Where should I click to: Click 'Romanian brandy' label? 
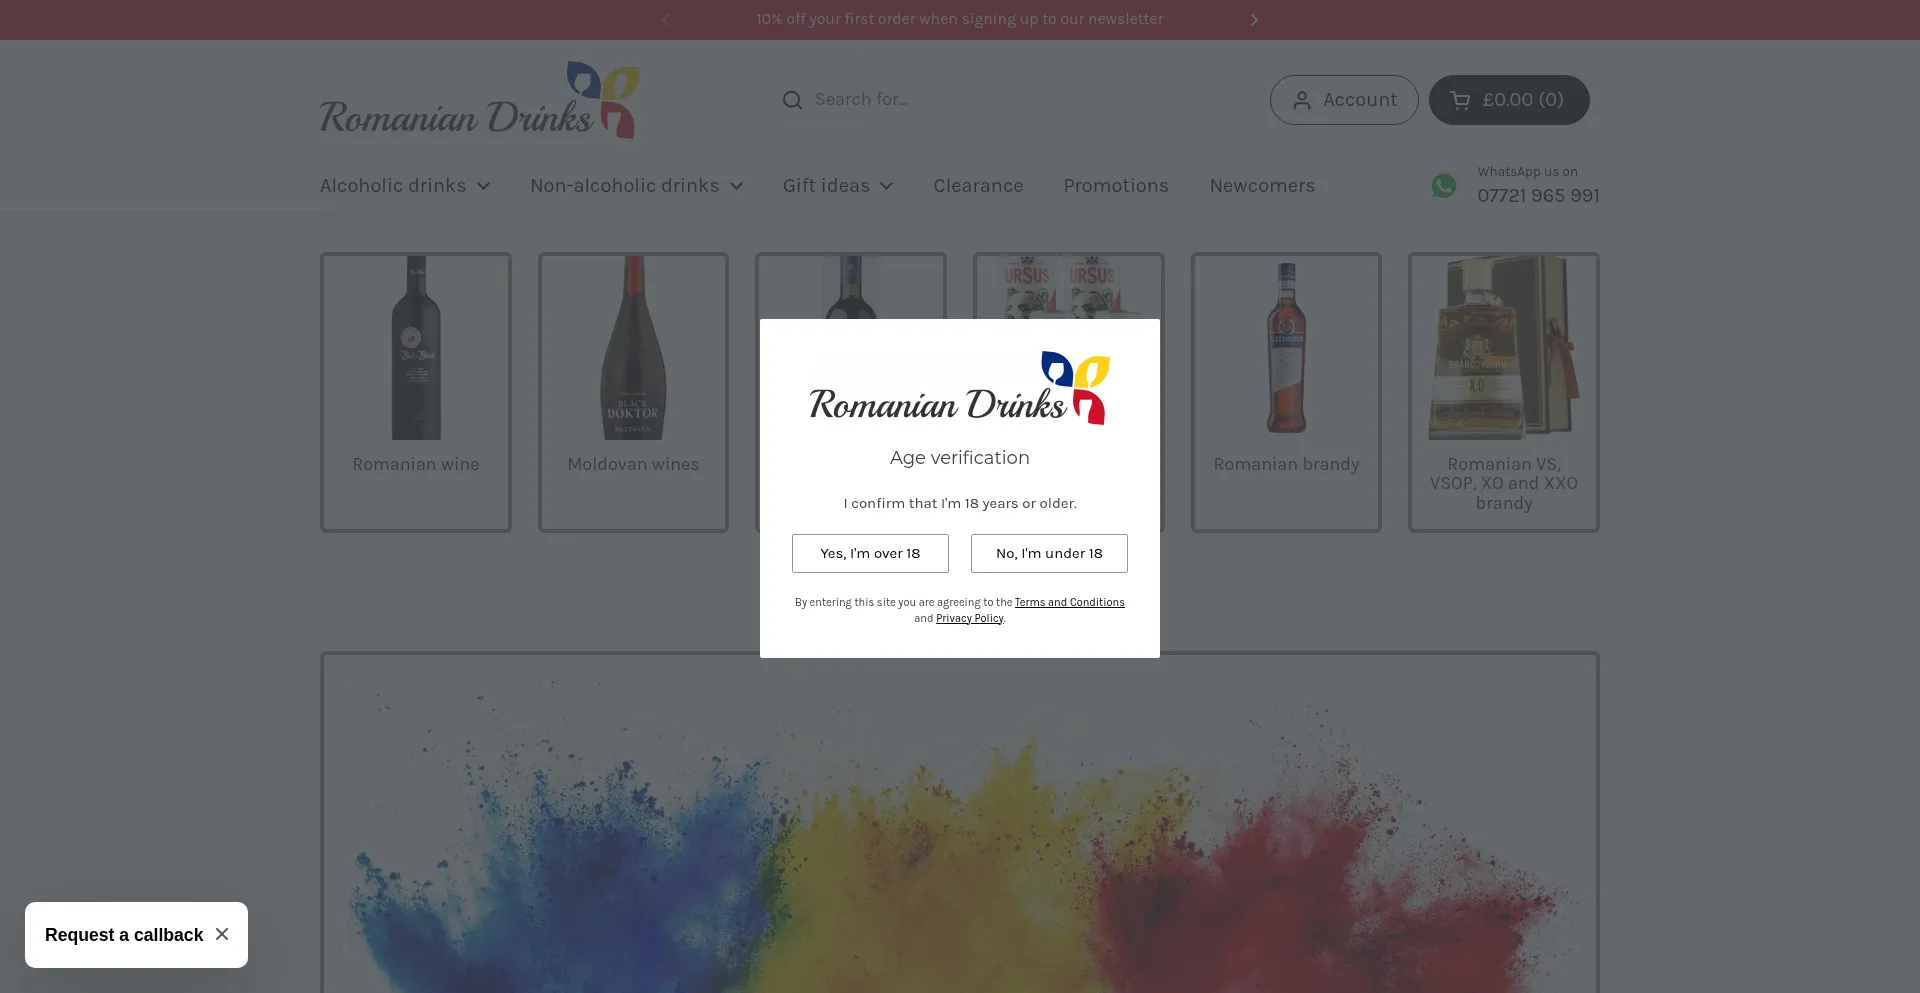click(1286, 465)
